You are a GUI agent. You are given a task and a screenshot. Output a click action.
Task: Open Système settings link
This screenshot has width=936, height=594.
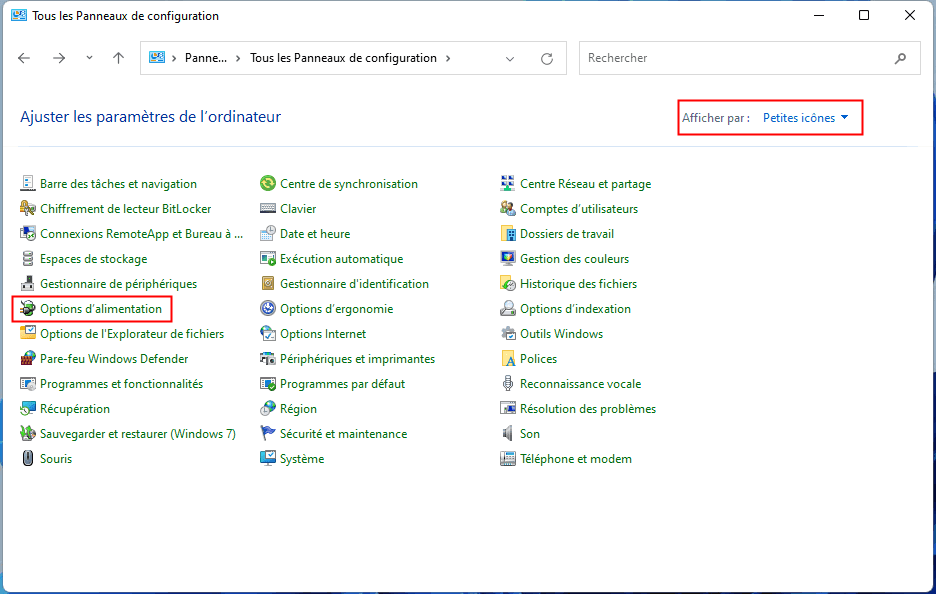click(x=302, y=459)
